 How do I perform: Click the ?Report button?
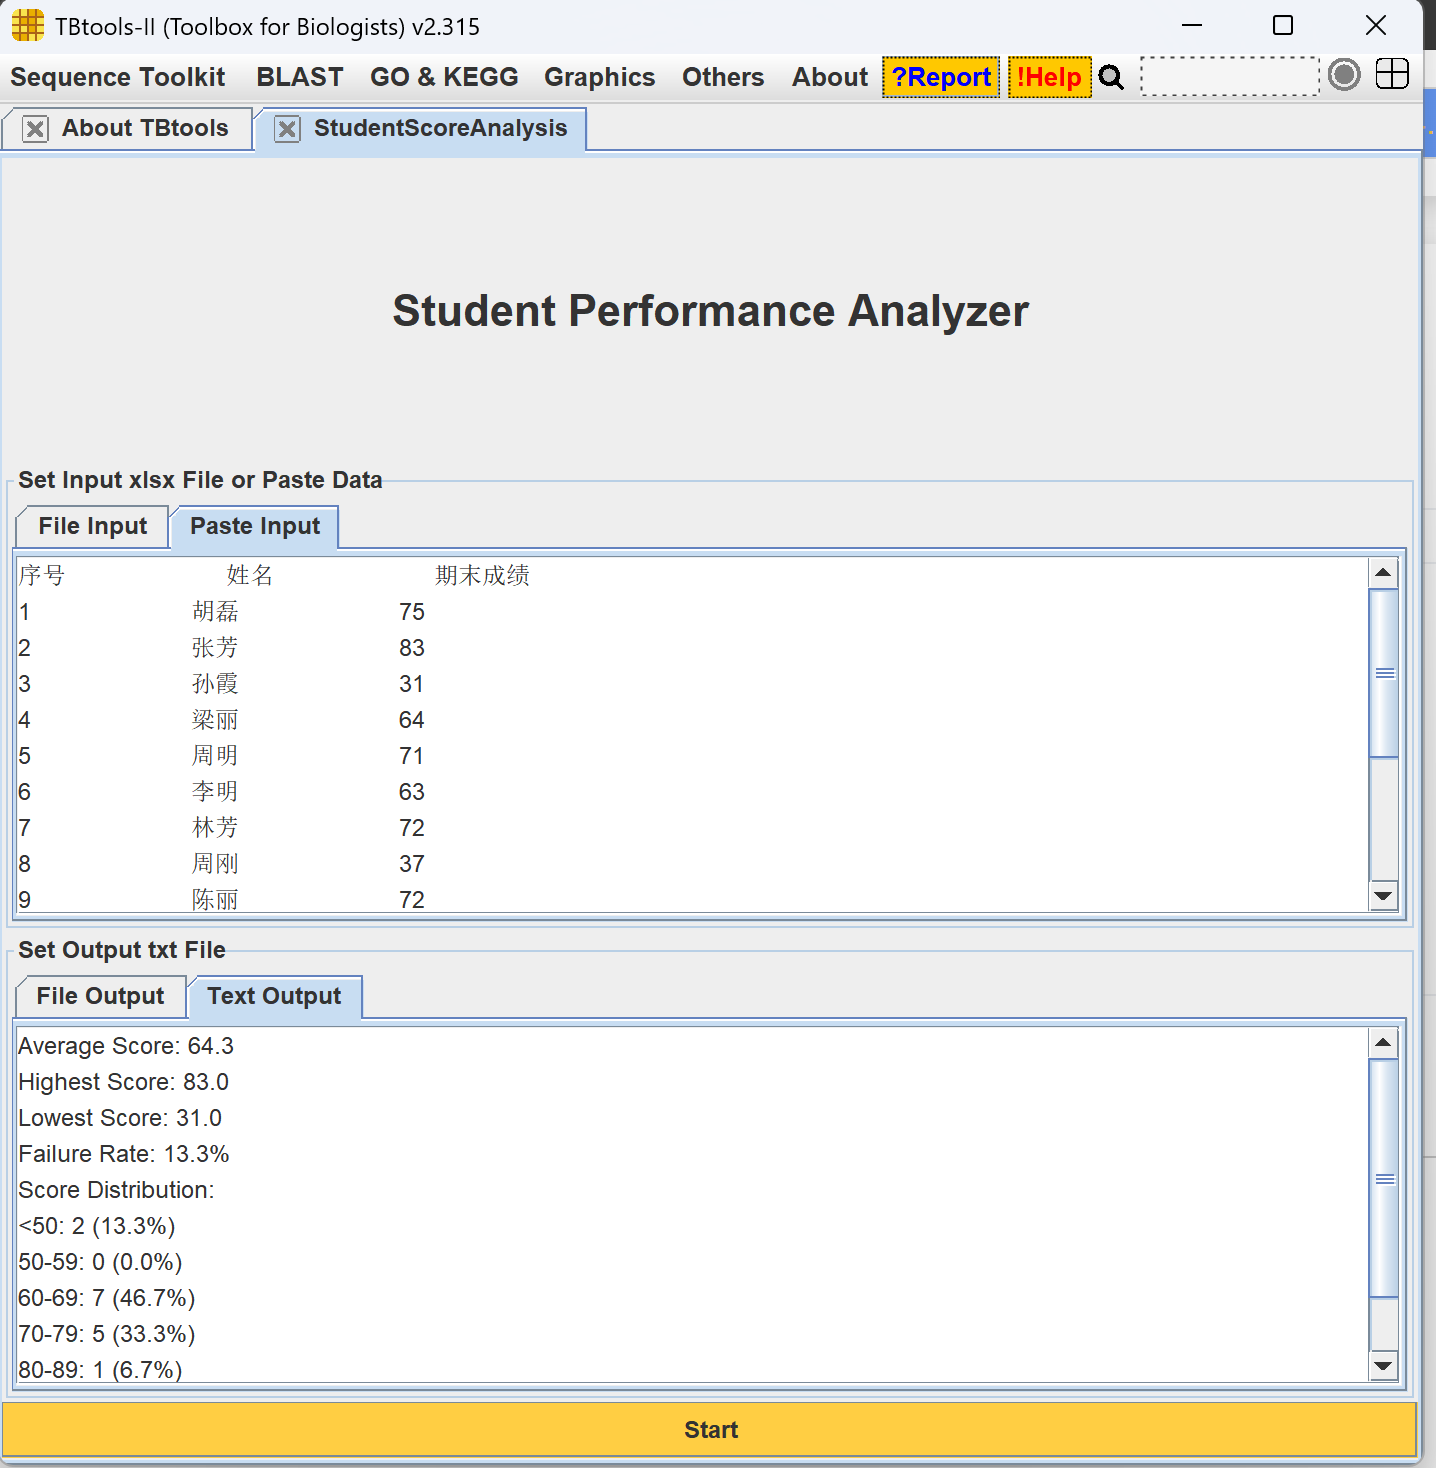tap(941, 77)
